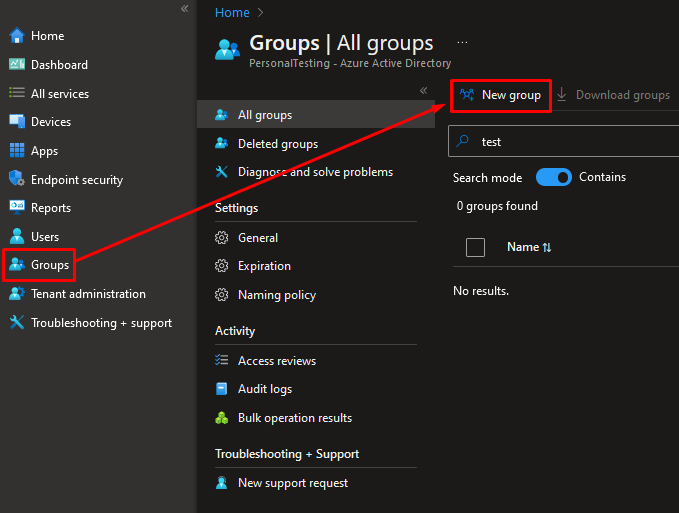The image size is (679, 513).
Task: Open Devices in the sidebar
Action: point(51,122)
